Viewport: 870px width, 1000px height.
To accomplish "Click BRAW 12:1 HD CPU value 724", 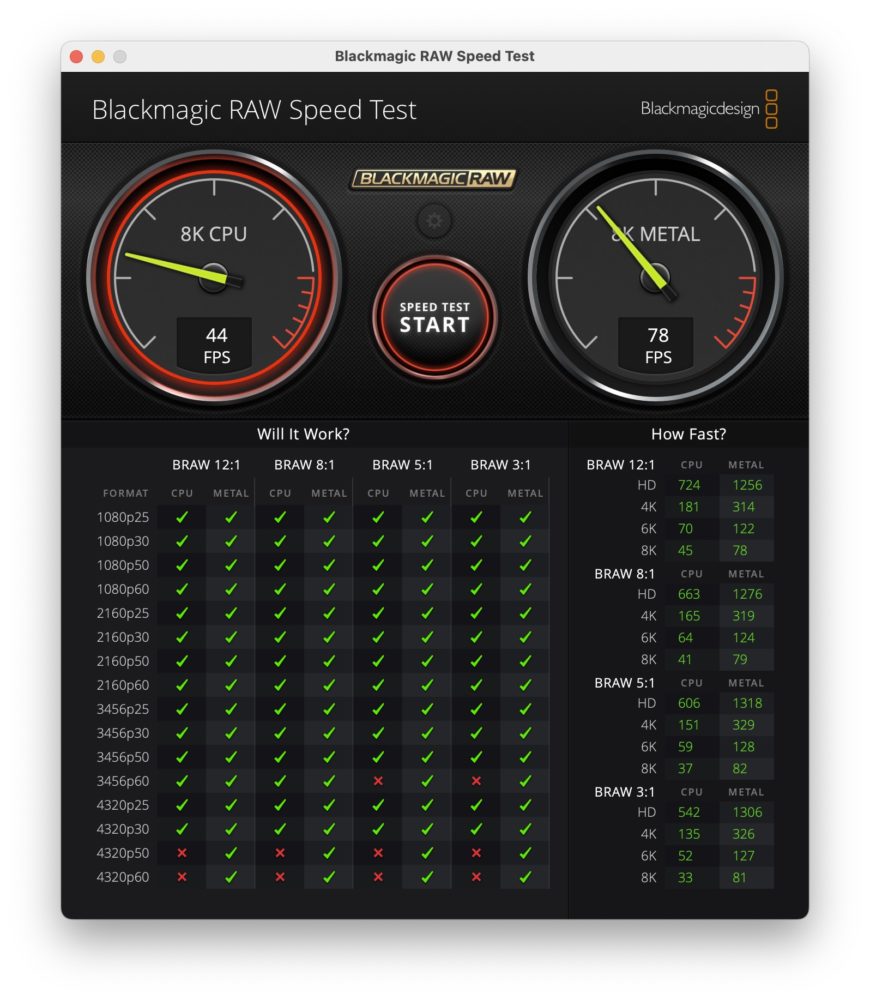I will (689, 485).
